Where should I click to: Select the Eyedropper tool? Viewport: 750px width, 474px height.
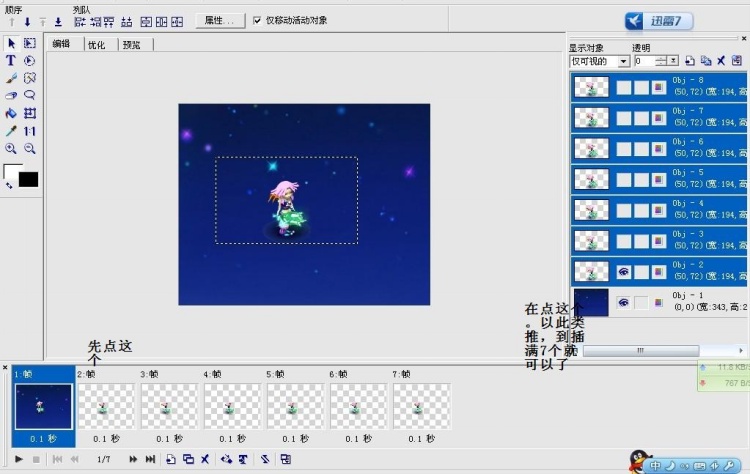point(11,131)
